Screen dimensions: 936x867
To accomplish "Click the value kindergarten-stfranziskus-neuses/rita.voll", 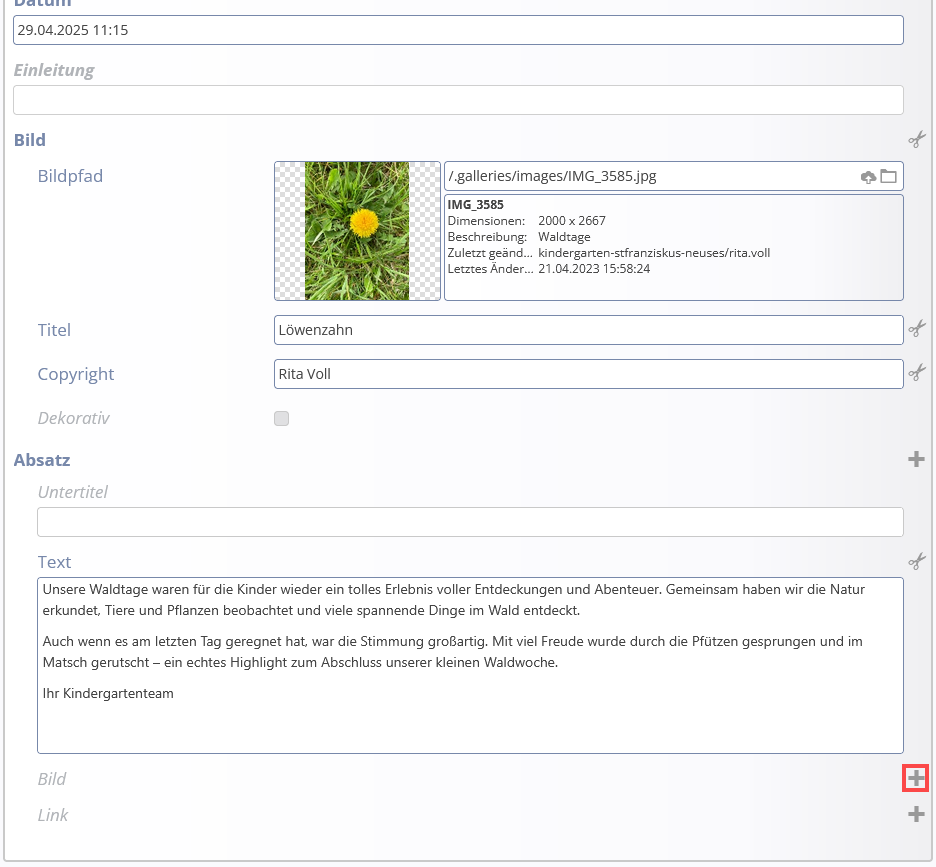I will click(x=654, y=253).
